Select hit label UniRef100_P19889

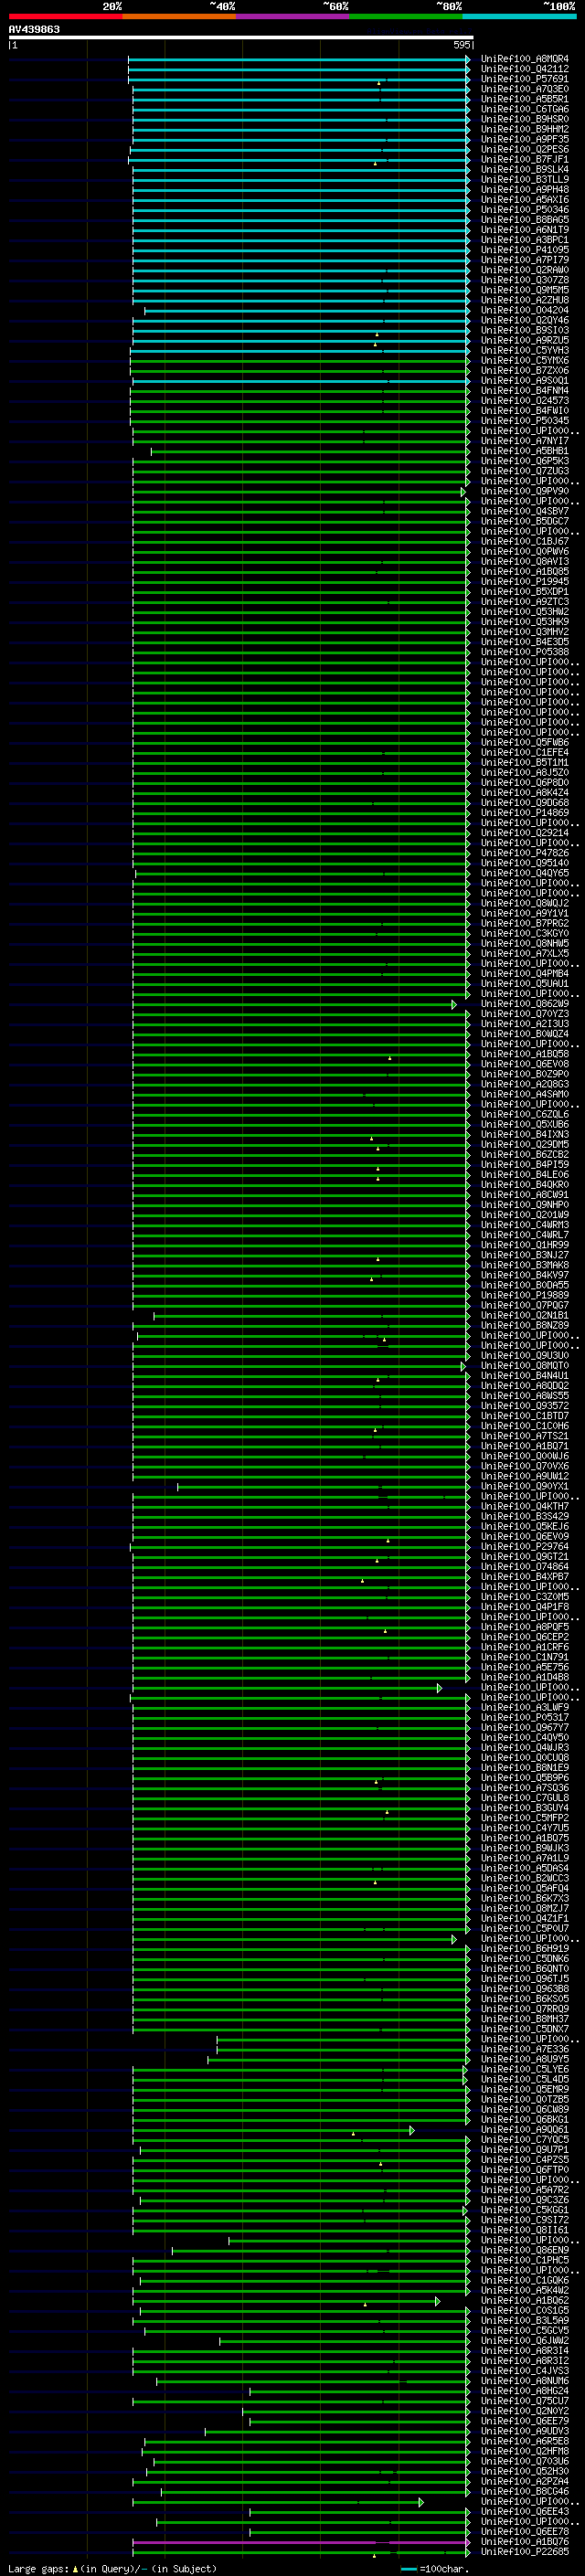pyautogui.click(x=524, y=1295)
